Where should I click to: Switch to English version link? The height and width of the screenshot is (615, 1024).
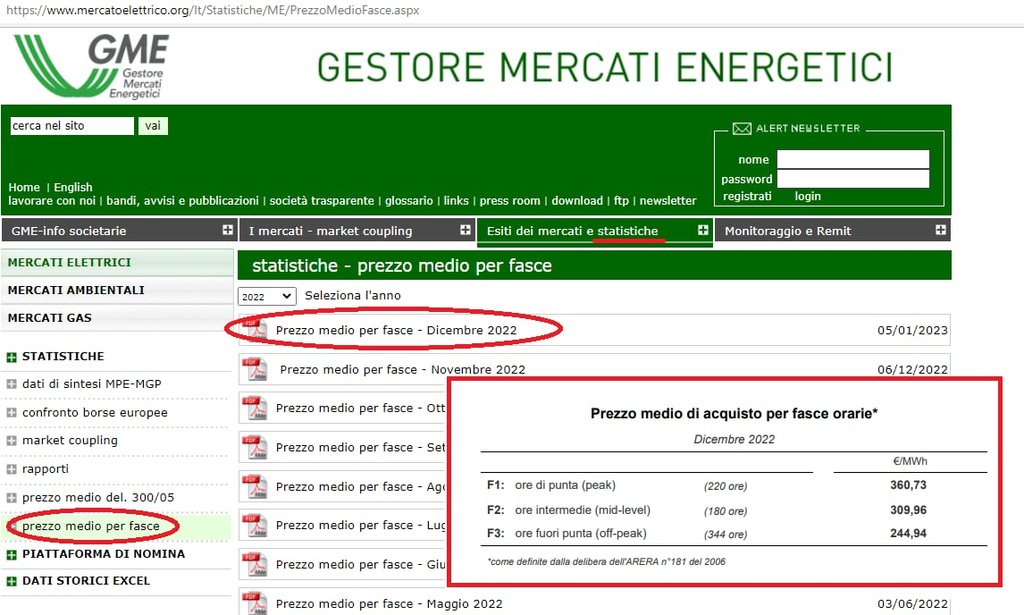(x=73, y=187)
